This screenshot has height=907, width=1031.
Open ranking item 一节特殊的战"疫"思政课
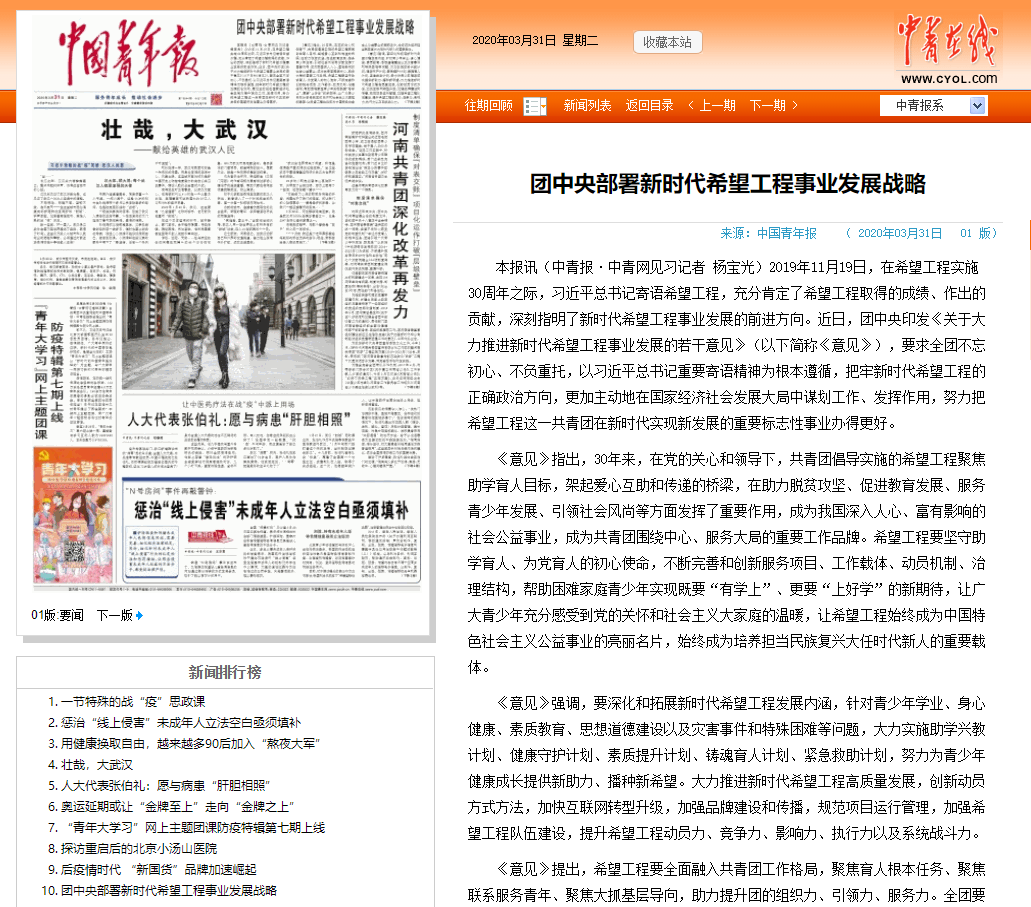(133, 702)
